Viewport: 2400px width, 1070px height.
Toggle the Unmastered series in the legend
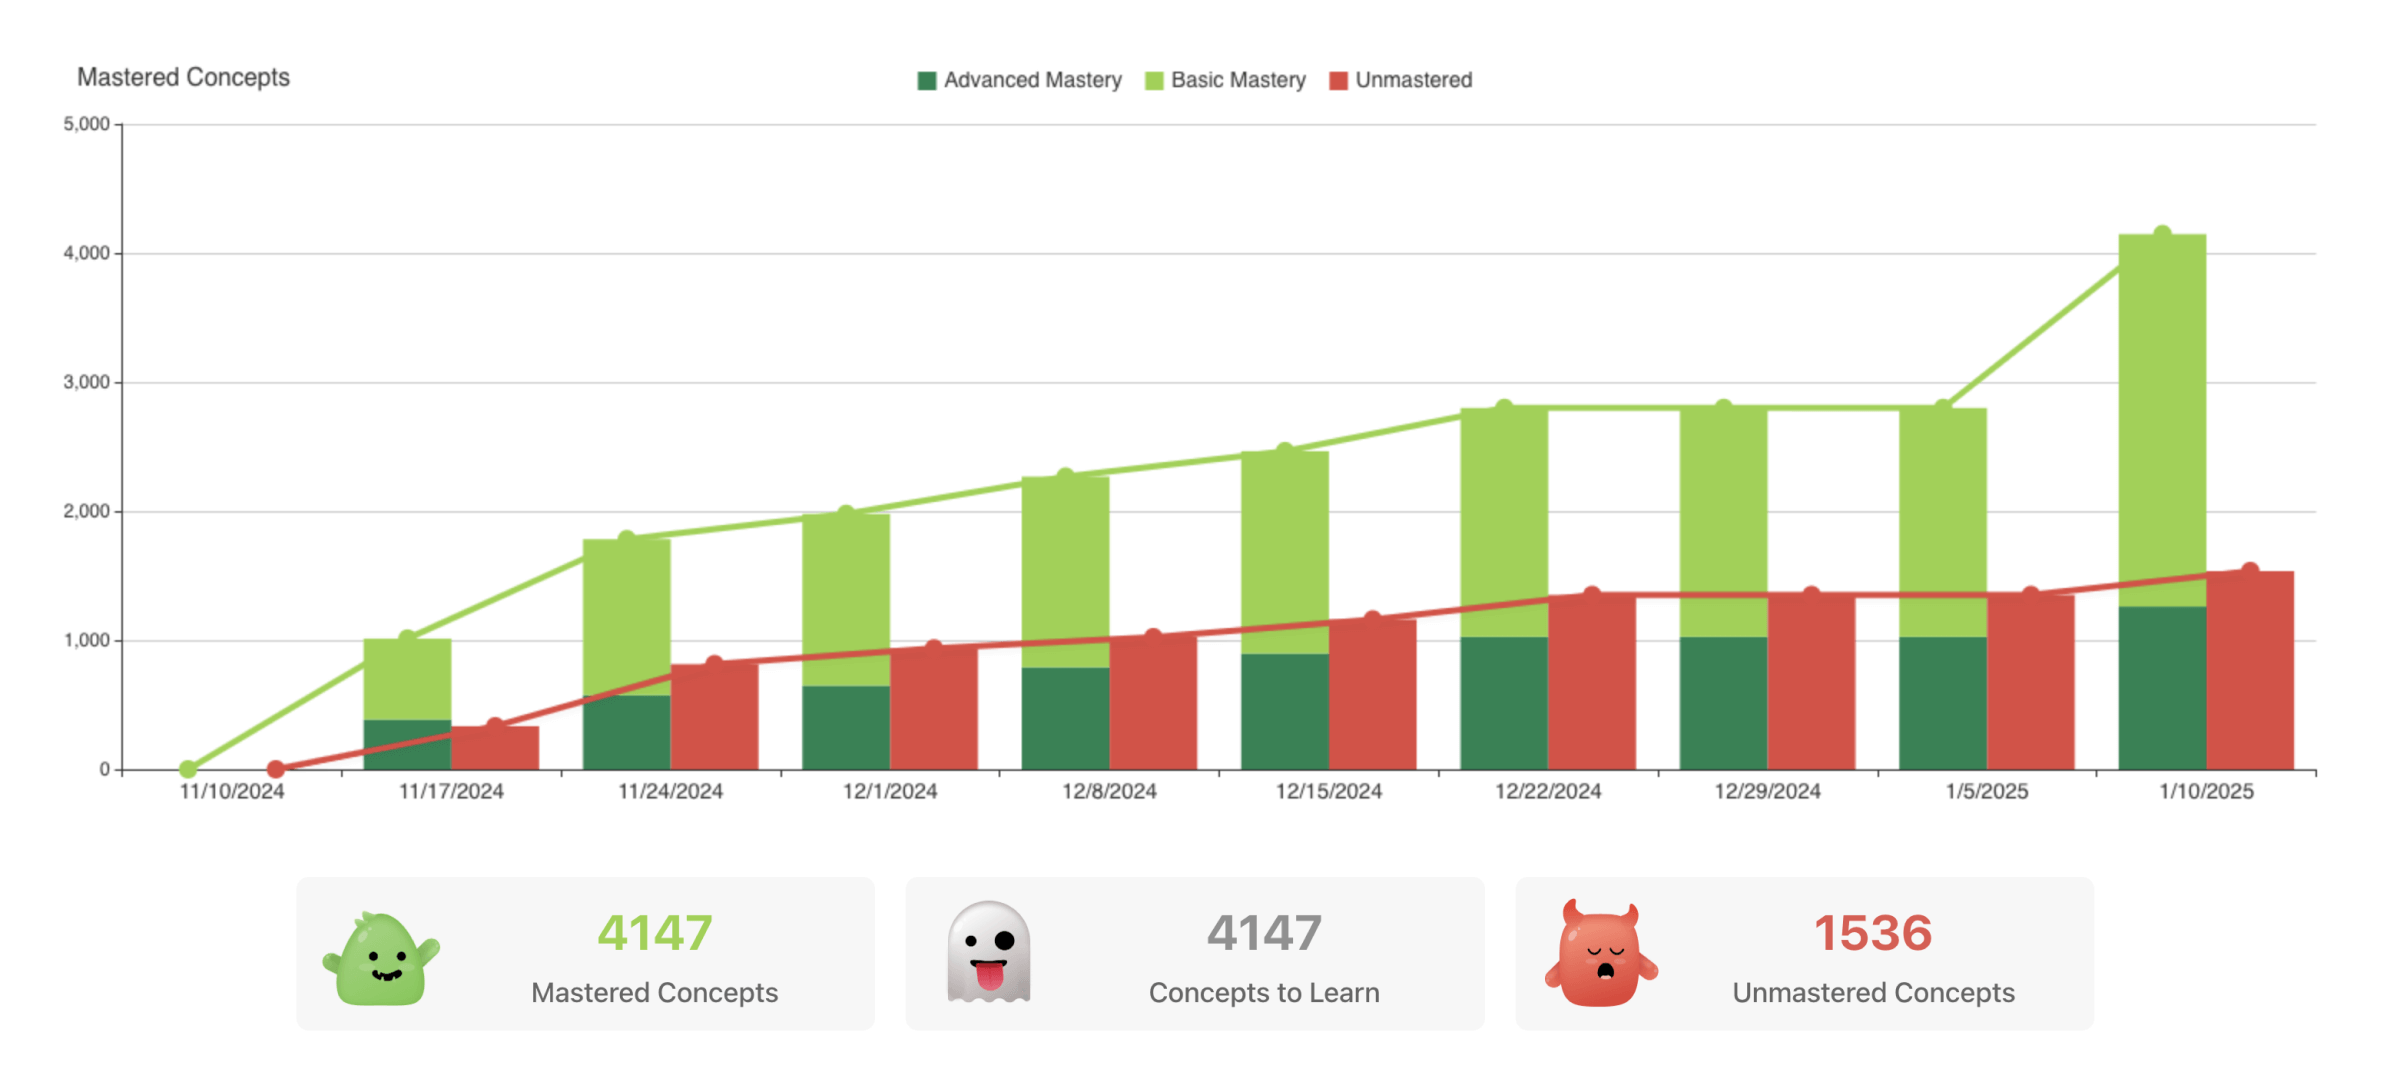click(x=1412, y=79)
